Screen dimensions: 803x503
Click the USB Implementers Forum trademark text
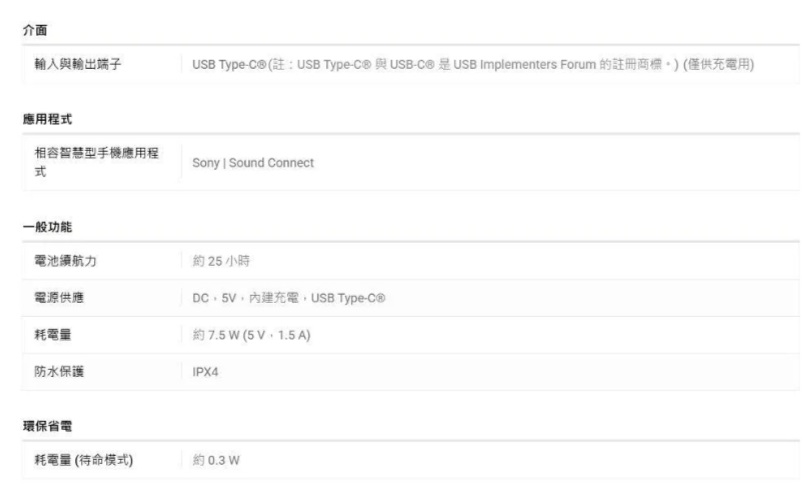click(x=520, y=65)
